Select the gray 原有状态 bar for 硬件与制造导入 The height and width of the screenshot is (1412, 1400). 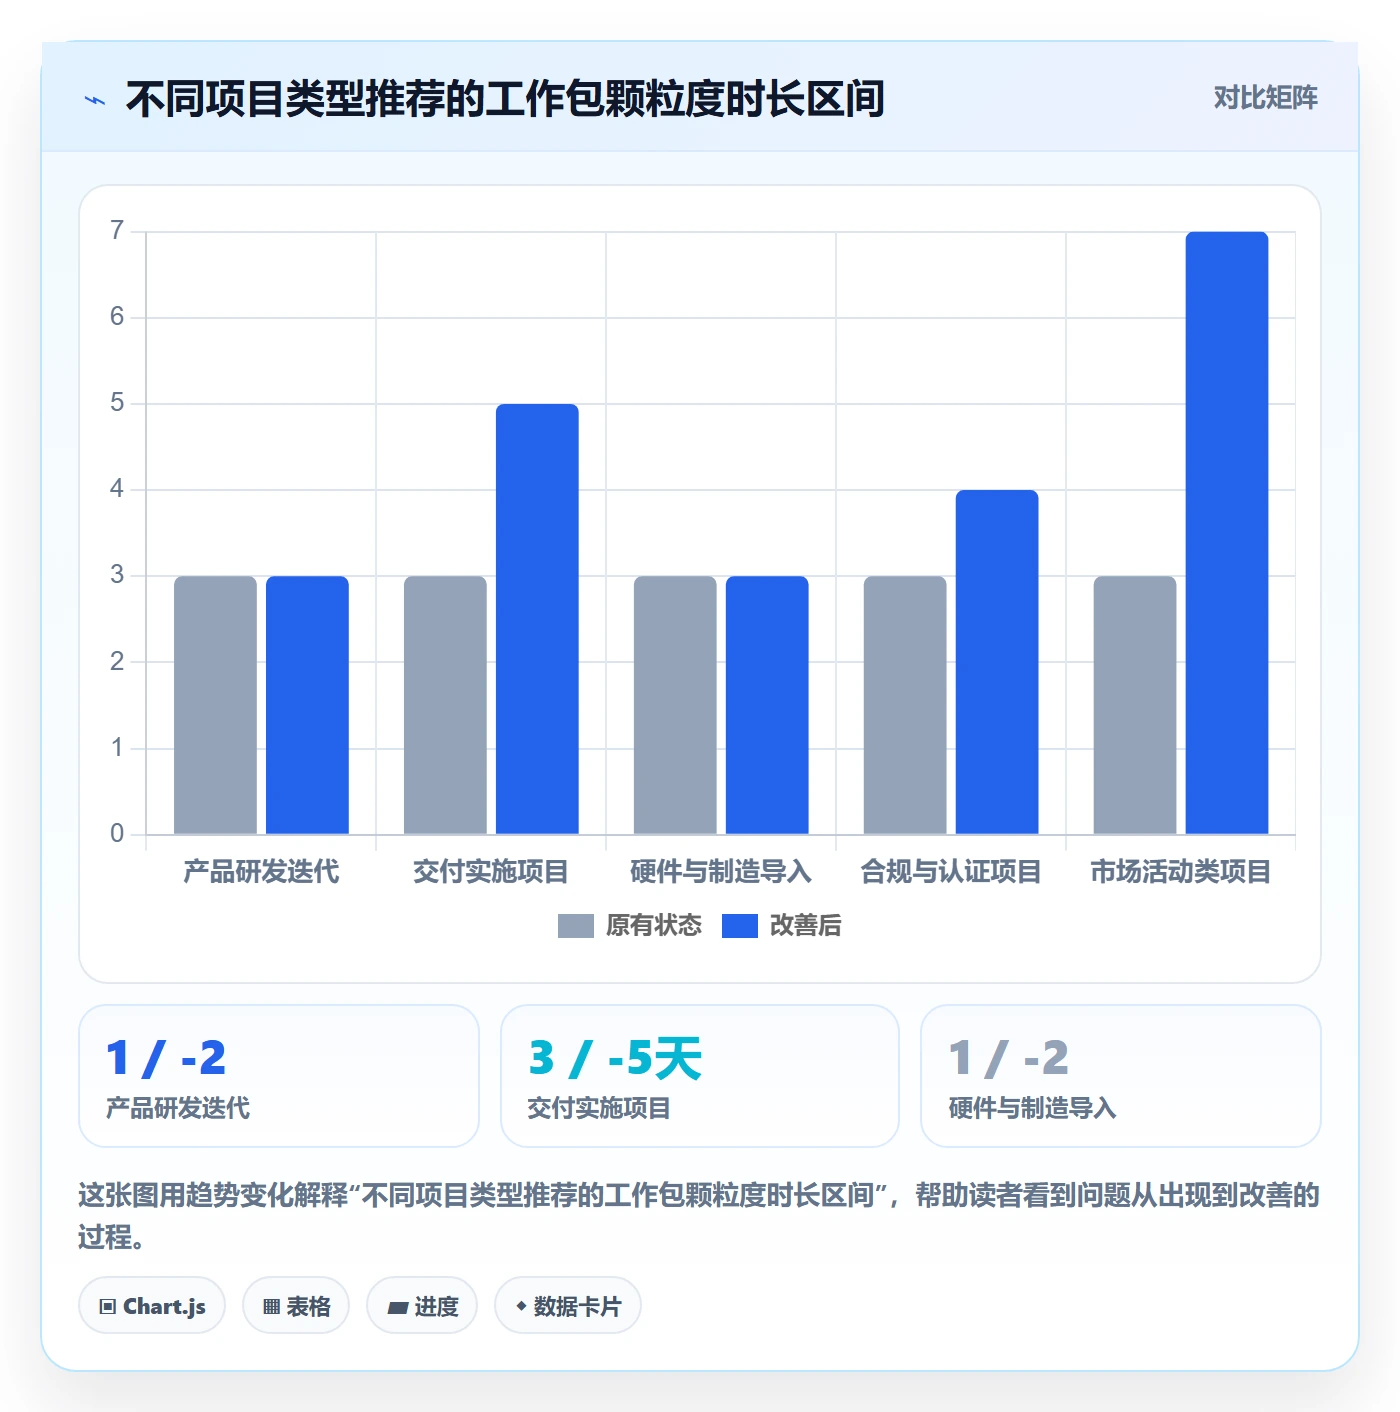pyautogui.click(x=675, y=705)
